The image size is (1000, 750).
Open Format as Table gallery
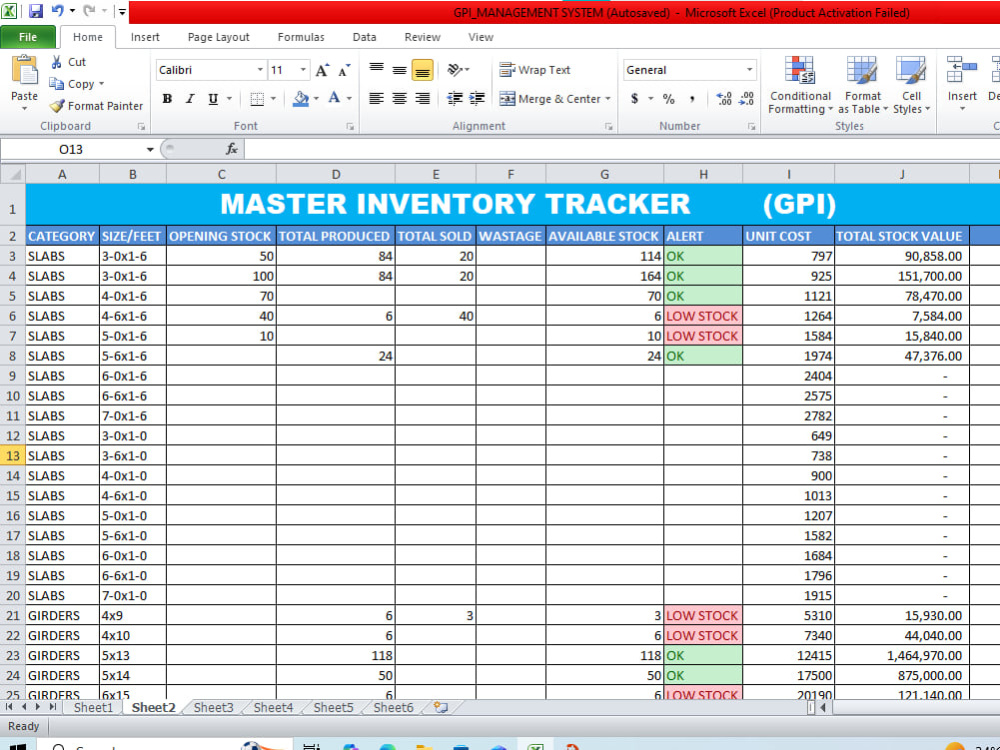862,85
